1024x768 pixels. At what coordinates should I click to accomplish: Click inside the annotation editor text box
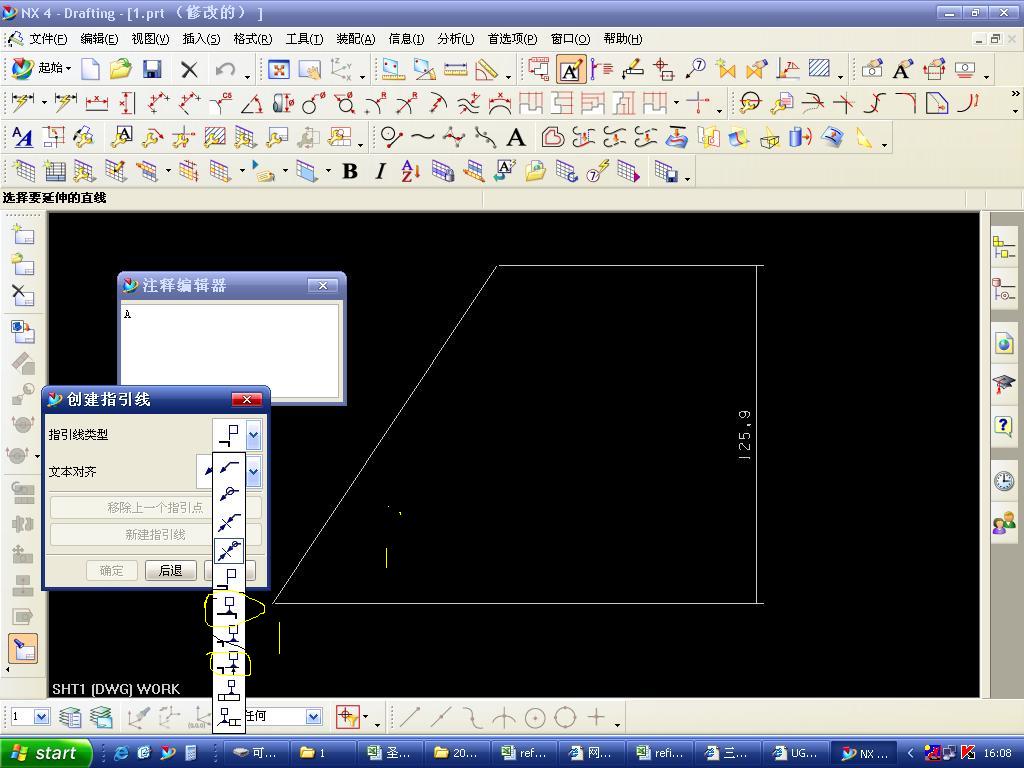click(231, 351)
